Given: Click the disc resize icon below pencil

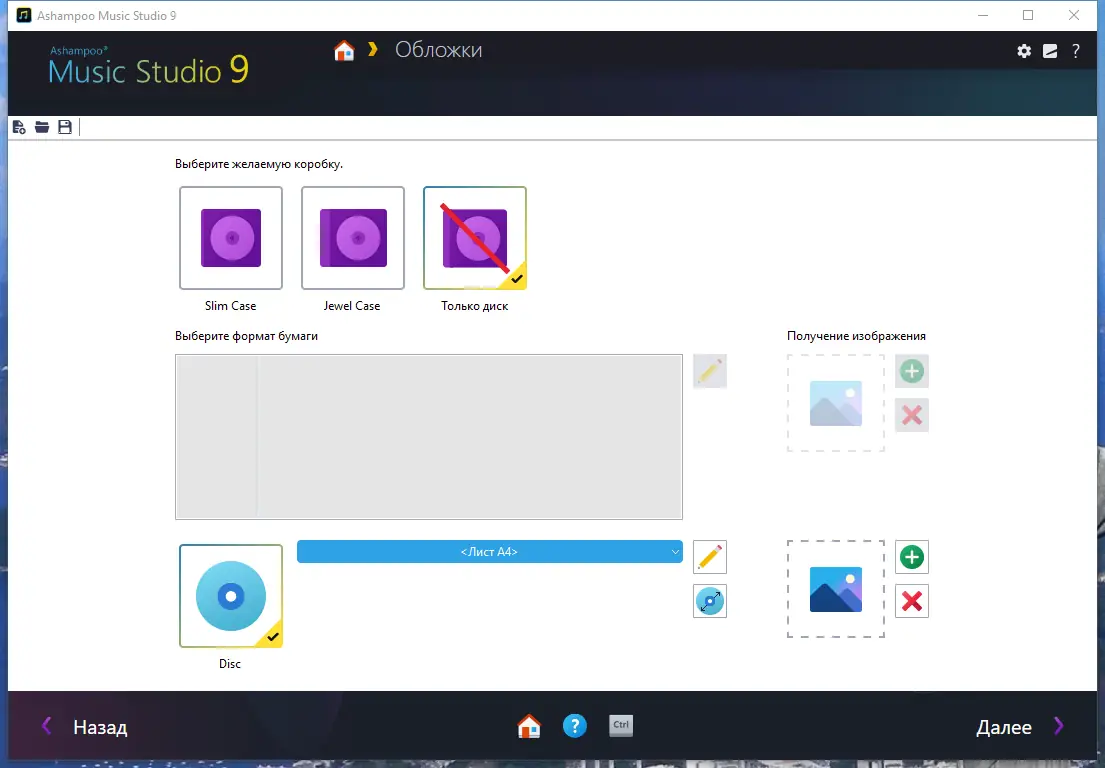Looking at the screenshot, I should pos(710,601).
